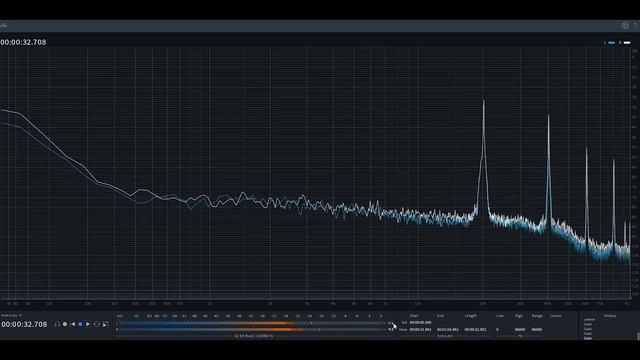Click the top-left 00:00:32.708 time readout
Viewport: 640px width, 360px height.
click(23, 42)
